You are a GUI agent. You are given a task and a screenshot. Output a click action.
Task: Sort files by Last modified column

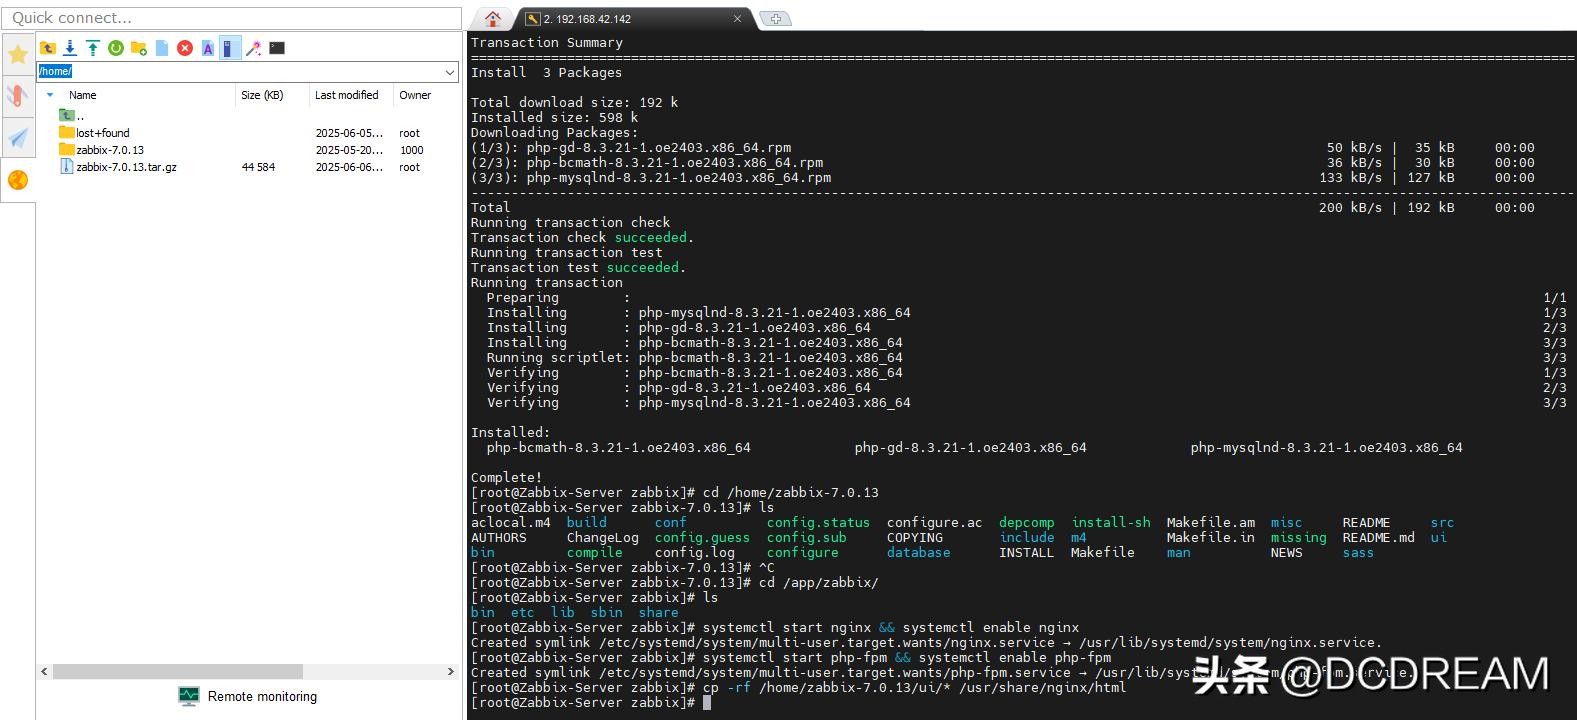(346, 95)
